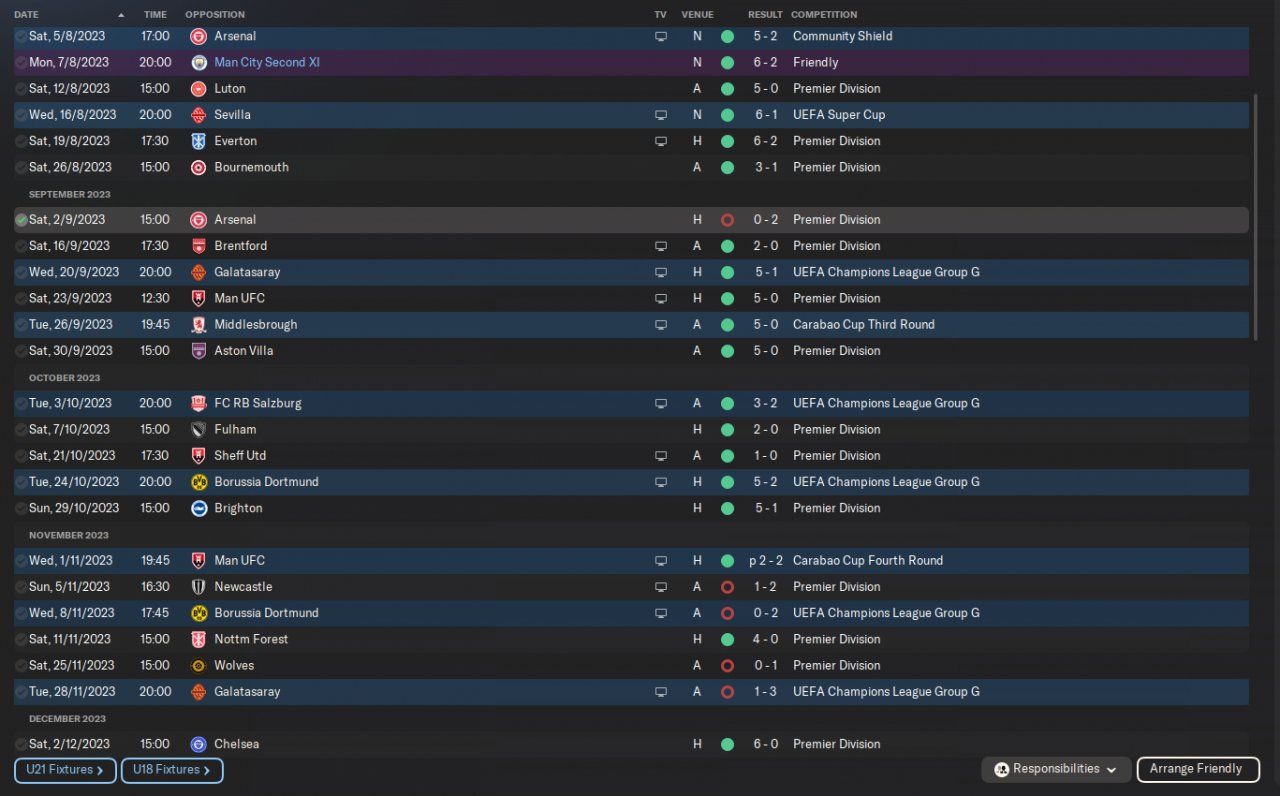The width and height of the screenshot is (1280, 796).
Task: Click the green win indicator for Luton match
Action: (727, 89)
